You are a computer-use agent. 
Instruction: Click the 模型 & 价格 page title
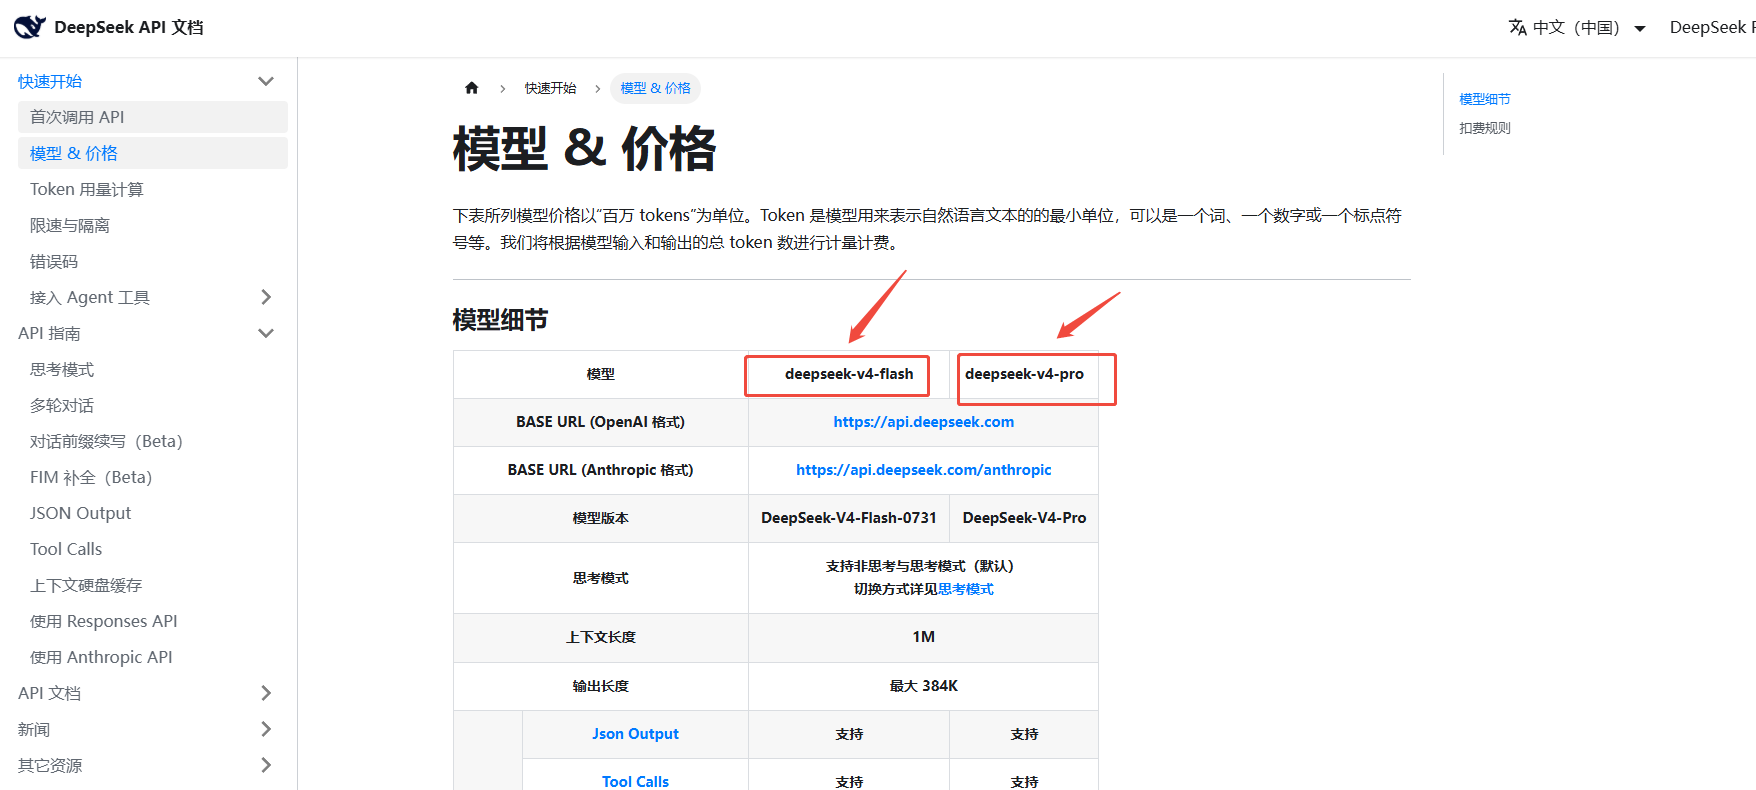[585, 149]
